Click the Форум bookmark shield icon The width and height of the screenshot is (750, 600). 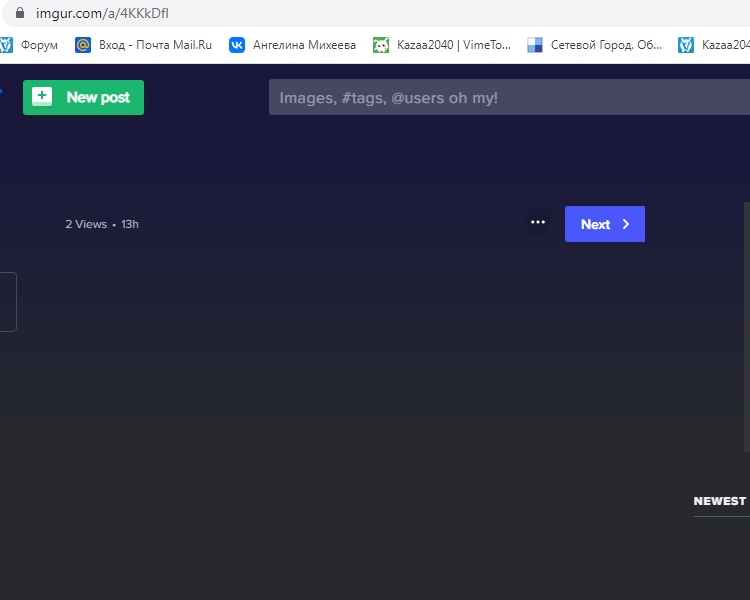(5, 45)
